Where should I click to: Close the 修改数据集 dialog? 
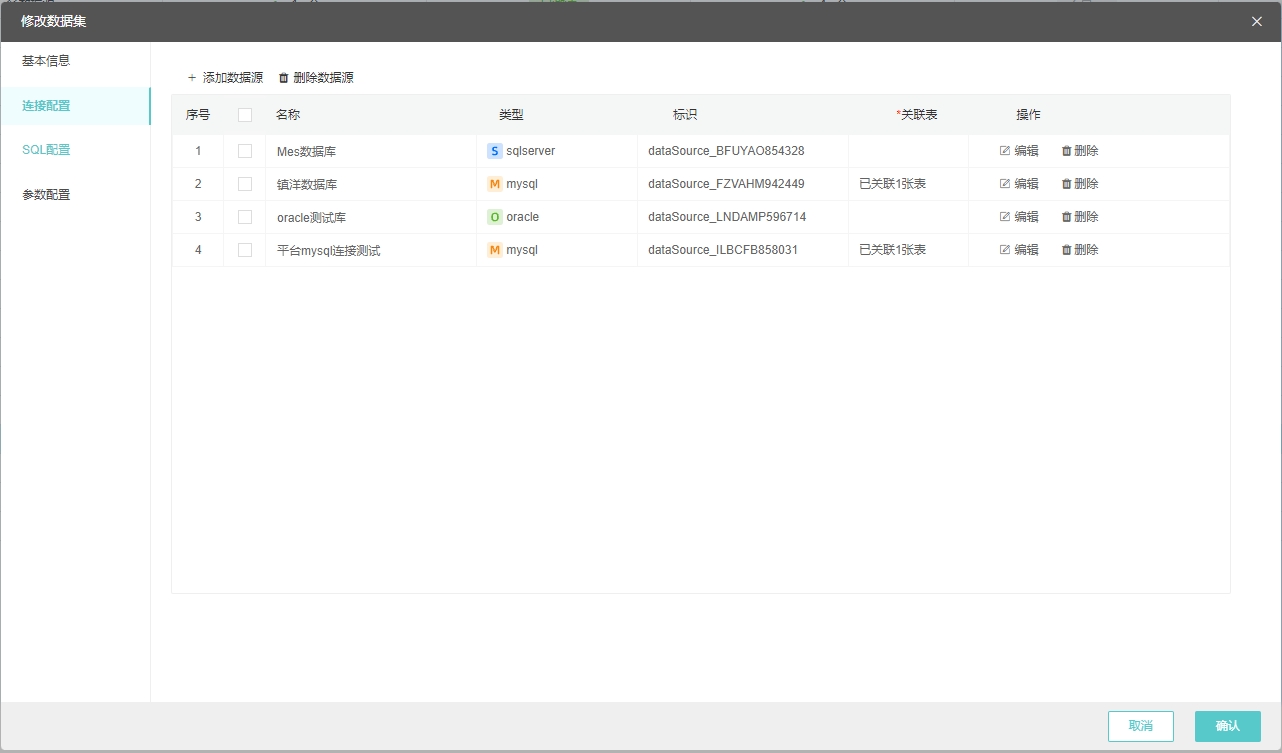click(x=1257, y=21)
